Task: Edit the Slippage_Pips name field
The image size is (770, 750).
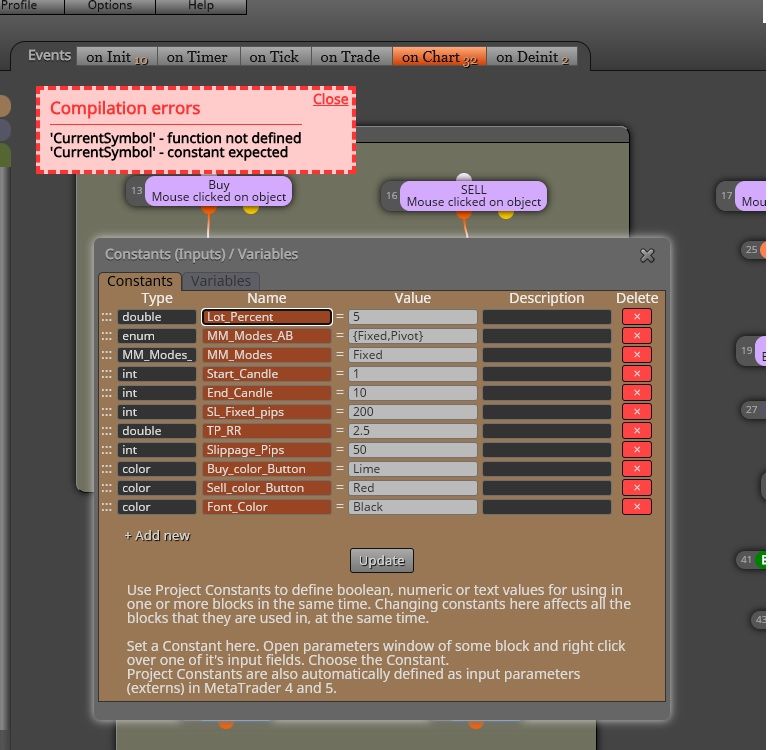Action: [267, 450]
